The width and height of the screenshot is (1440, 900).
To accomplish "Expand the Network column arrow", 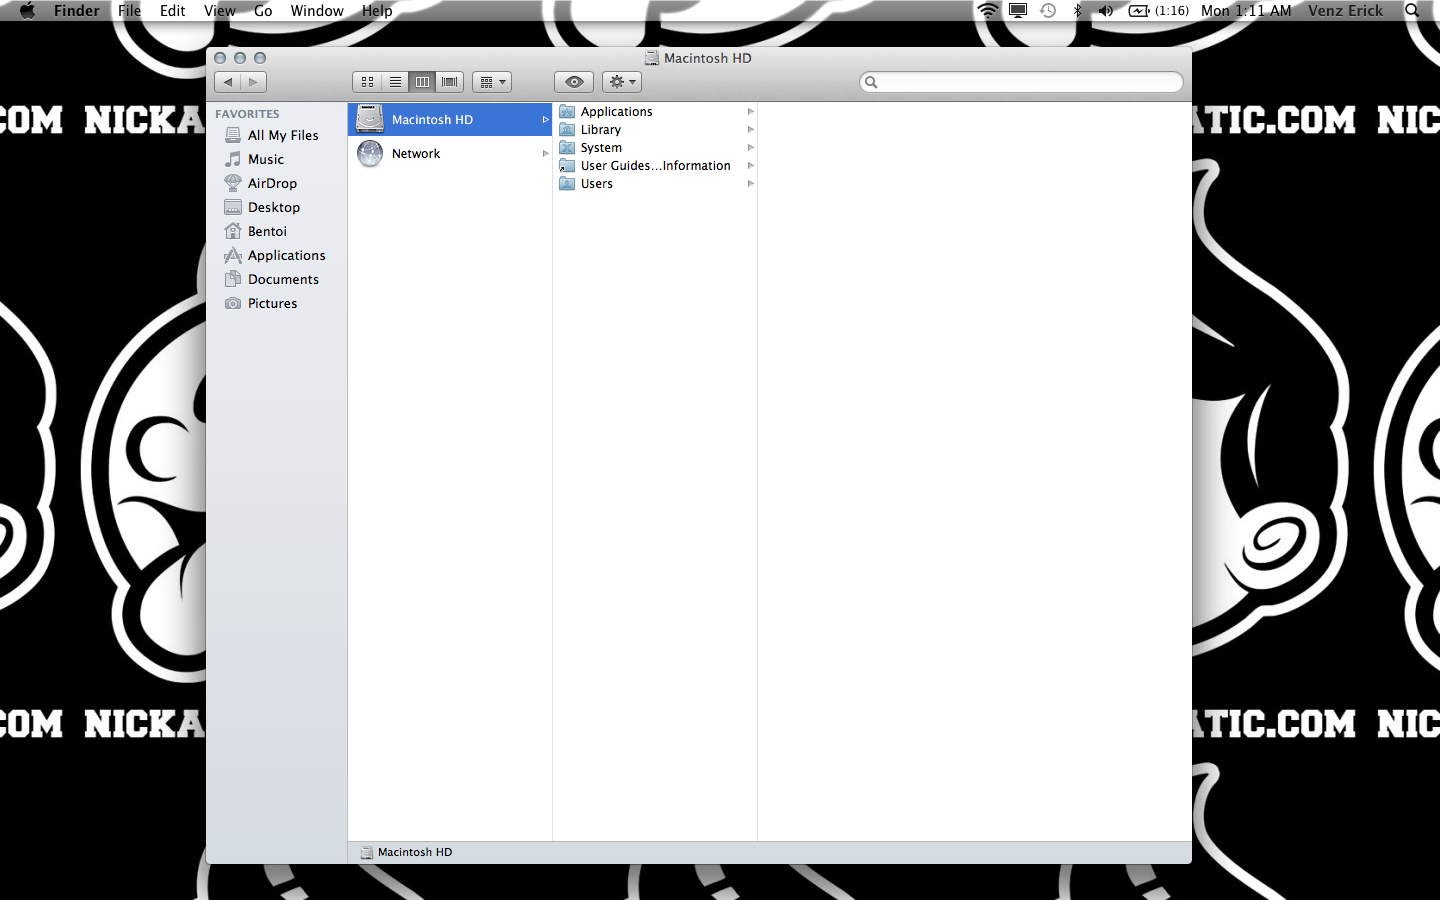I will click(x=545, y=153).
